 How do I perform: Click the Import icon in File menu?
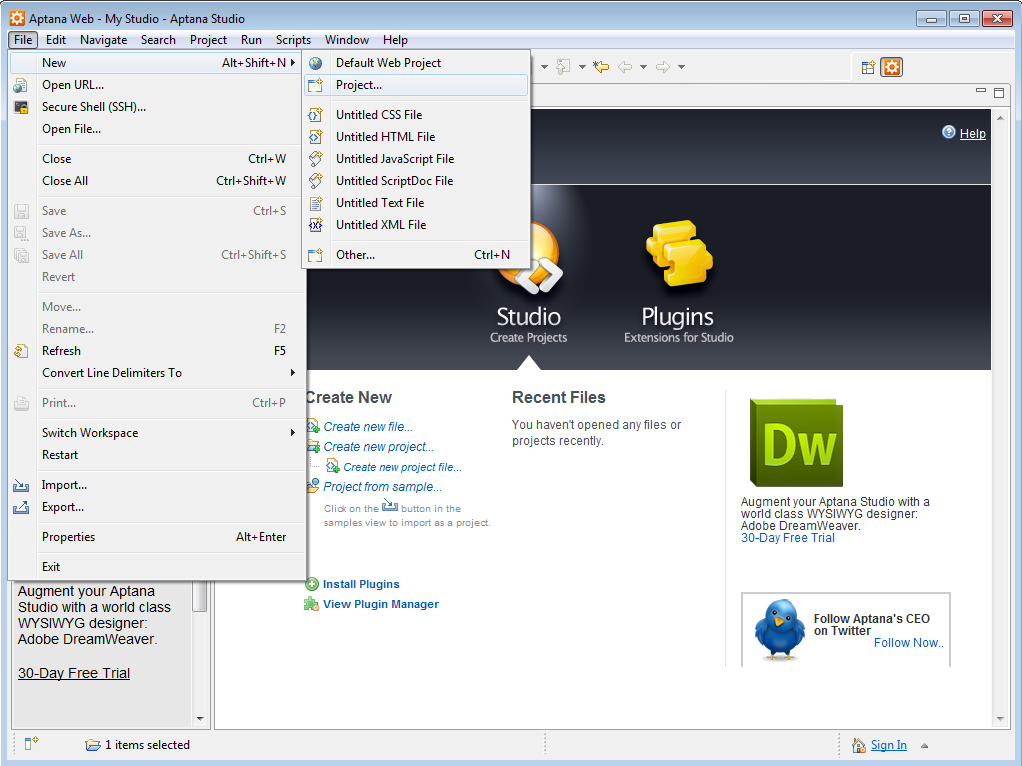pyautogui.click(x=21, y=486)
